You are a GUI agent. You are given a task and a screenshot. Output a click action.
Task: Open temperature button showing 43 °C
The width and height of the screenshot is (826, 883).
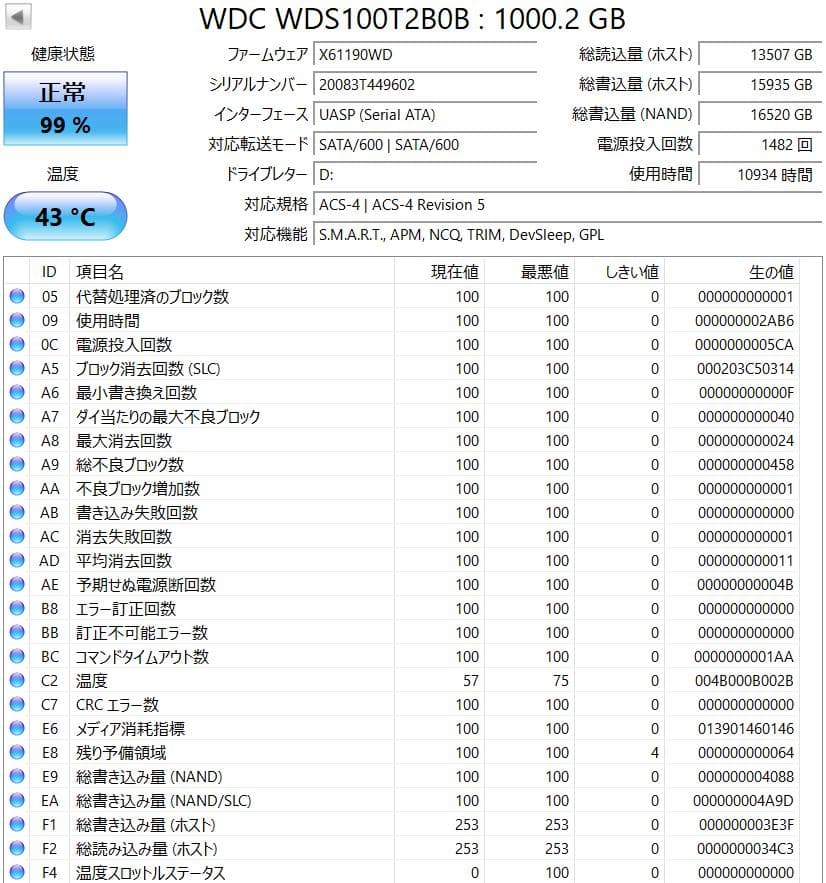tap(65, 216)
